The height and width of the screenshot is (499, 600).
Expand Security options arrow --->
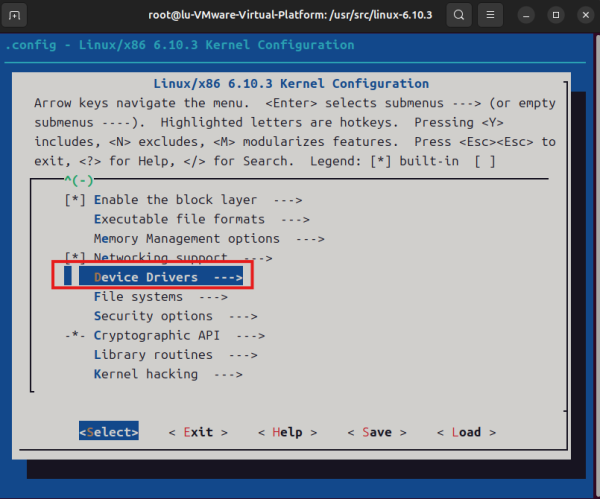point(243,316)
